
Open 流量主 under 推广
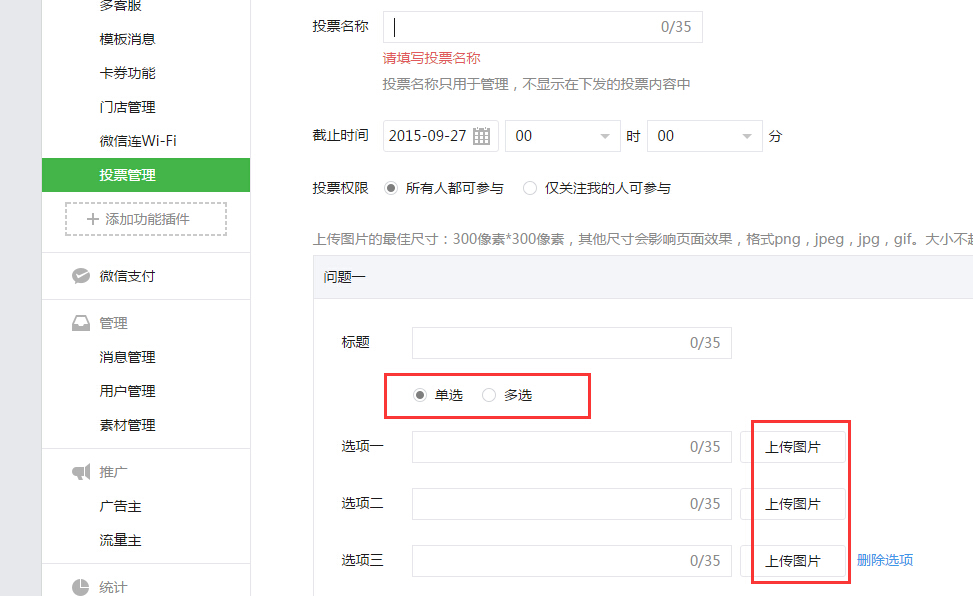click(120, 540)
